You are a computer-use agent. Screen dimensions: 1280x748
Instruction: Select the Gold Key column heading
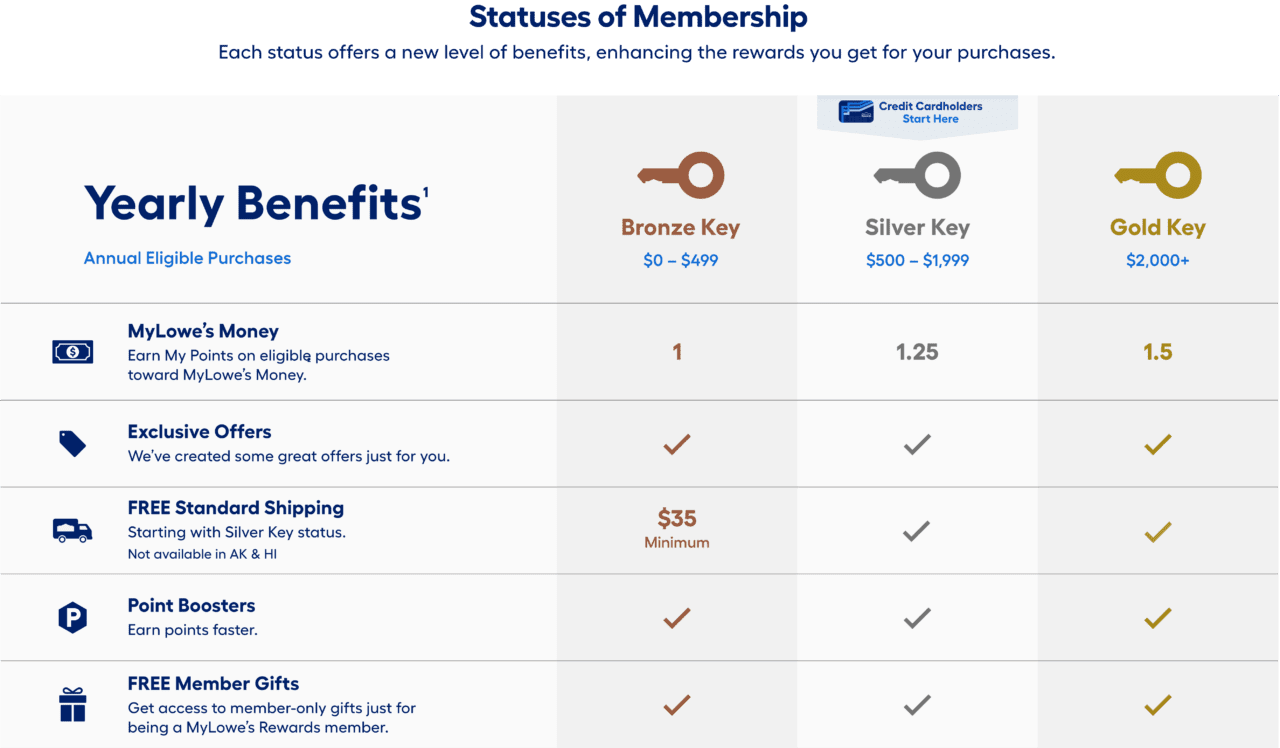coord(1157,228)
